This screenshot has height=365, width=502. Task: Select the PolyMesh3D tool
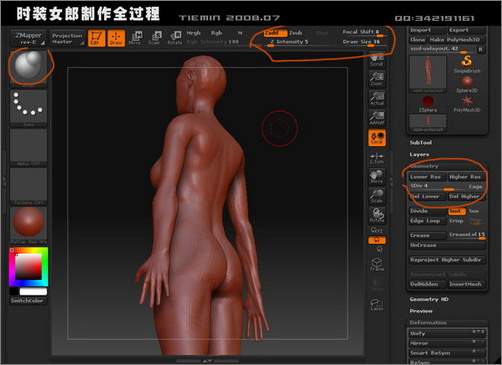point(467,104)
